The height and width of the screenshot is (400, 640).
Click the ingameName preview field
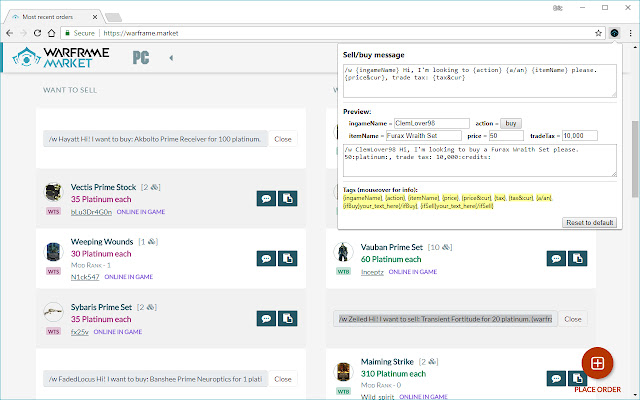(432, 123)
